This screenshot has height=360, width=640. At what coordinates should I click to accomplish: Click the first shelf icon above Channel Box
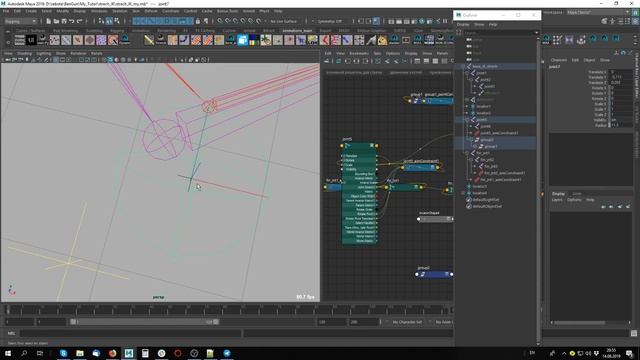[546, 39]
